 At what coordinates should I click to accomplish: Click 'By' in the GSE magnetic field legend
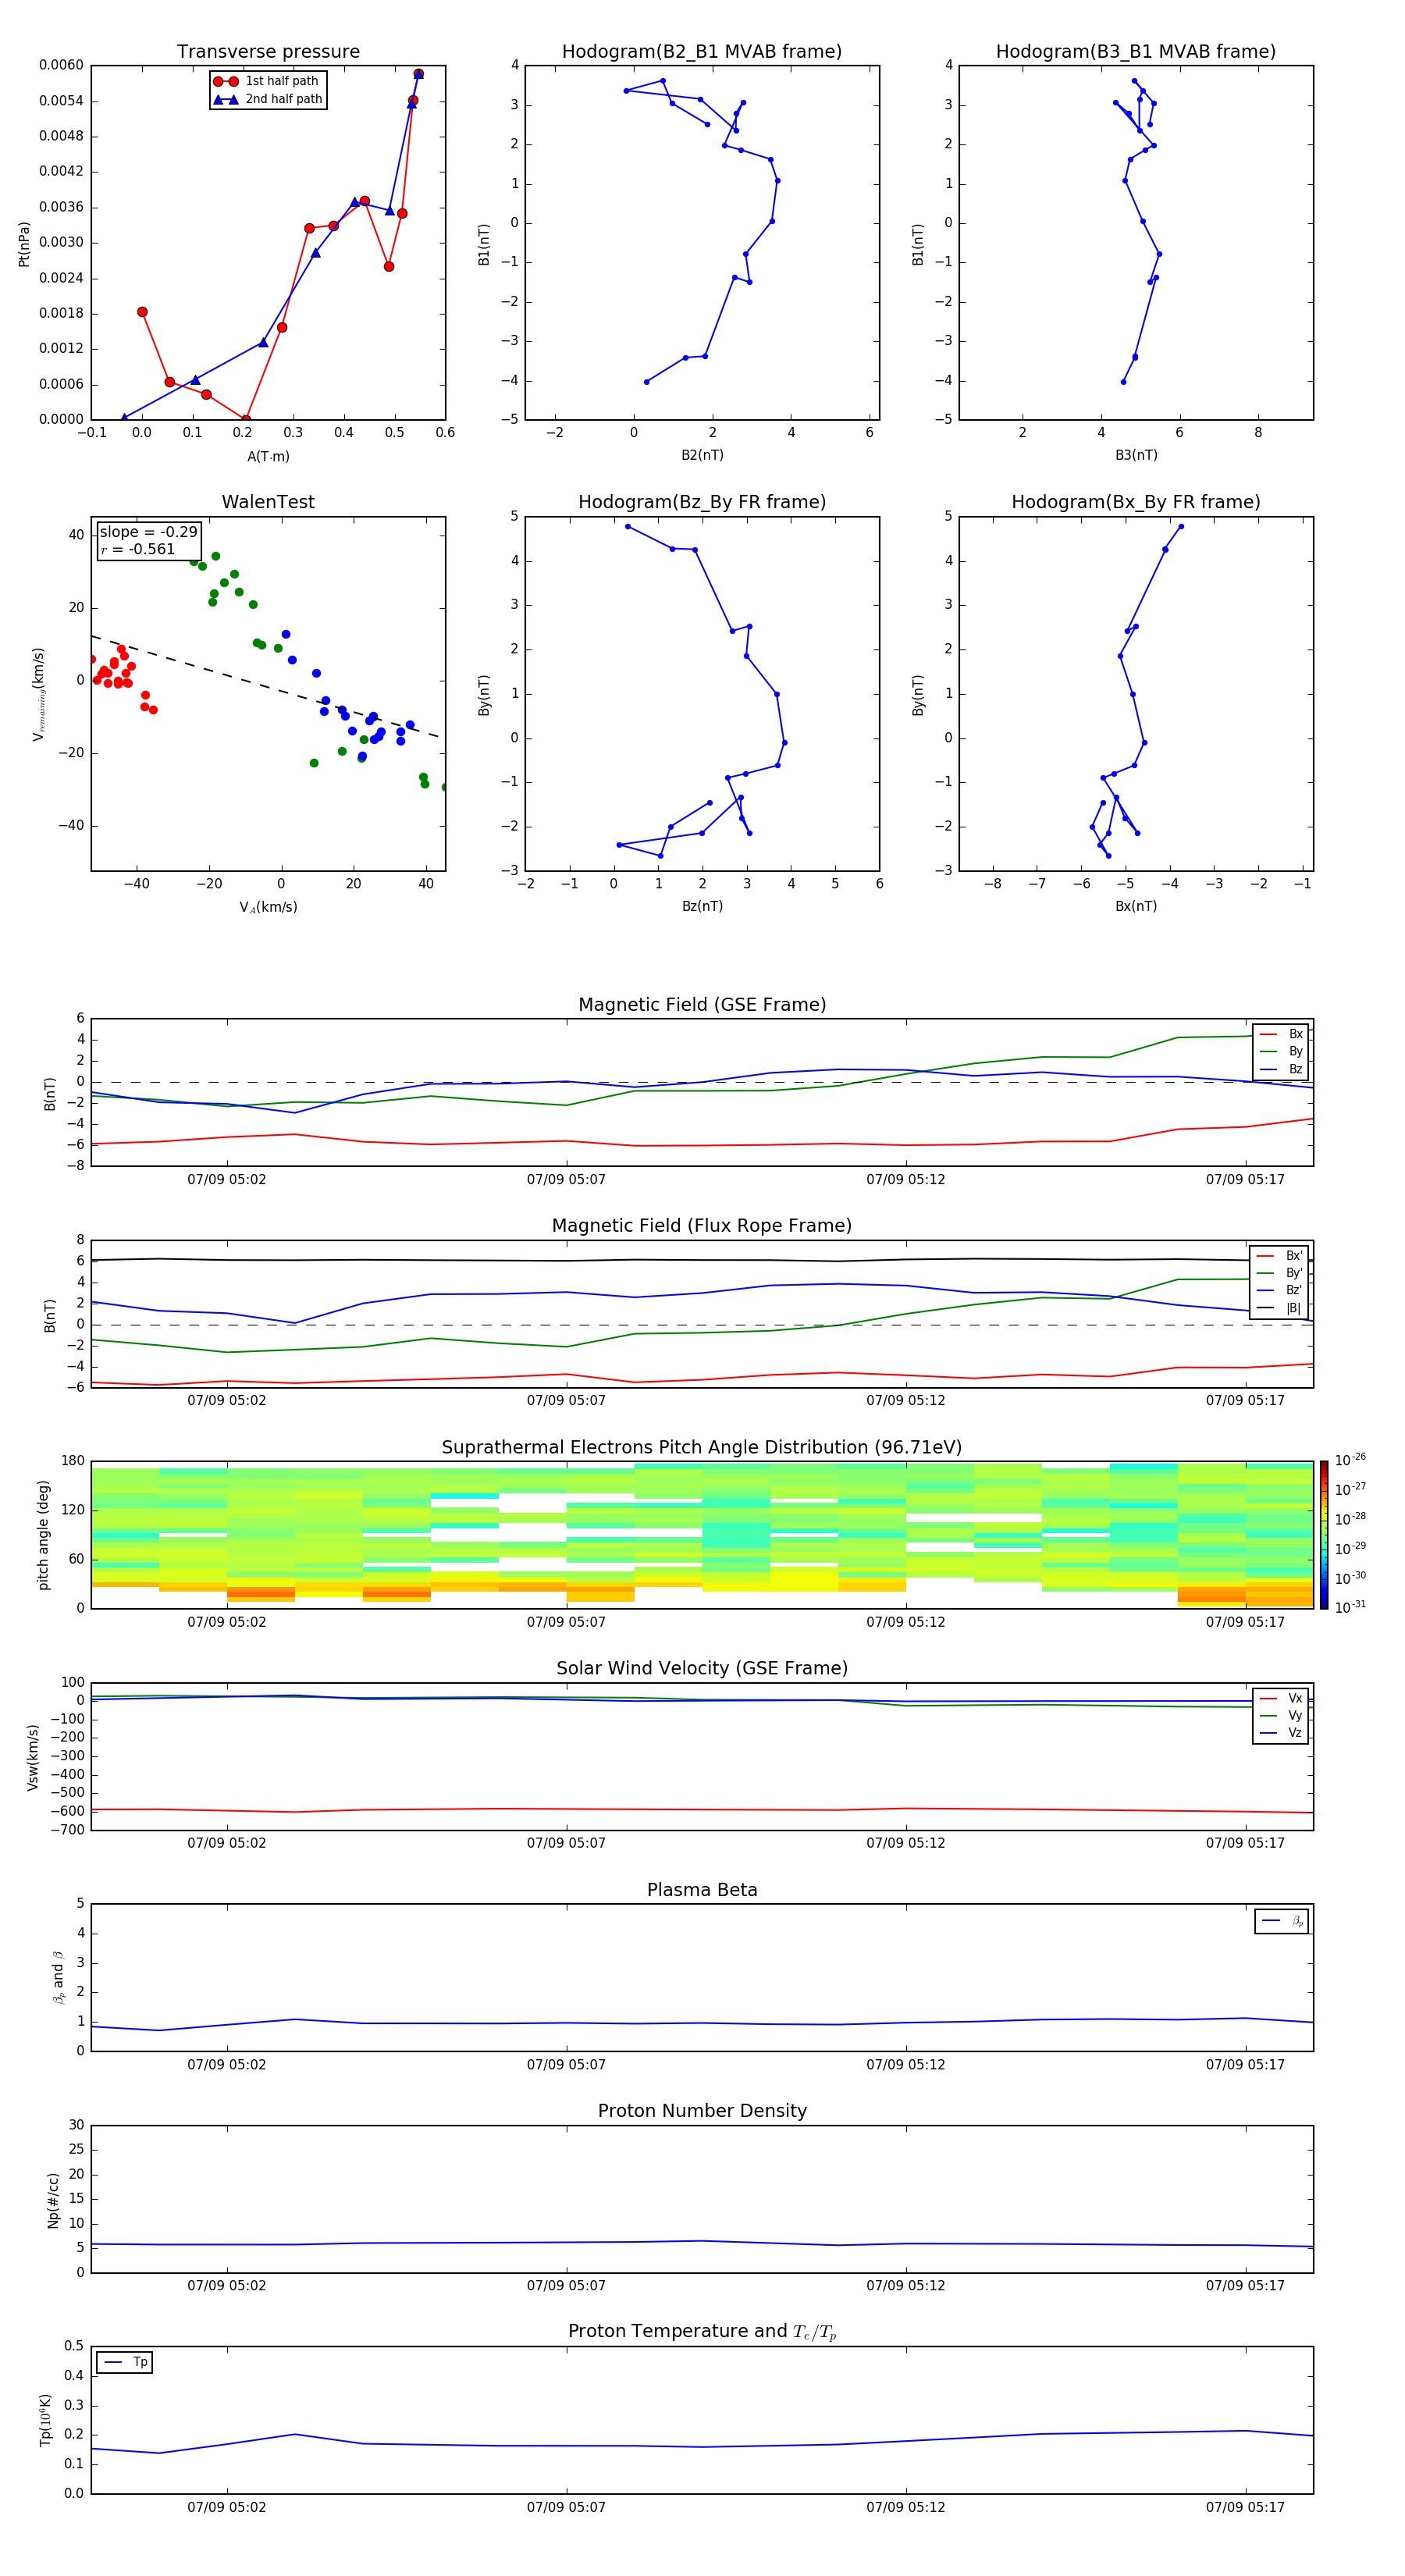pos(1282,1051)
